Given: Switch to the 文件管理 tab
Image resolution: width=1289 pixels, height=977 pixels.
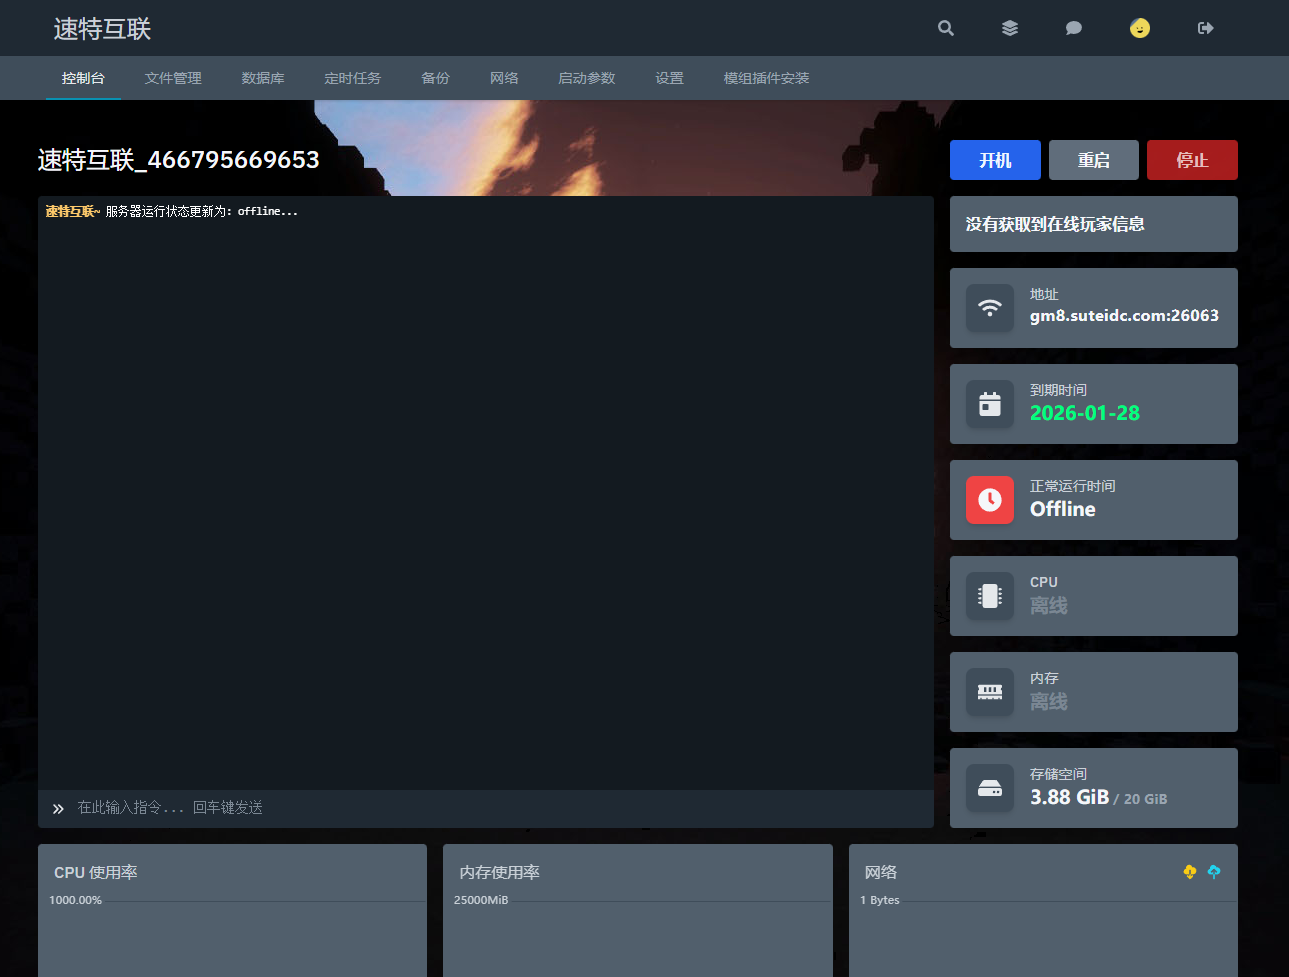Looking at the screenshot, I should pos(173,78).
